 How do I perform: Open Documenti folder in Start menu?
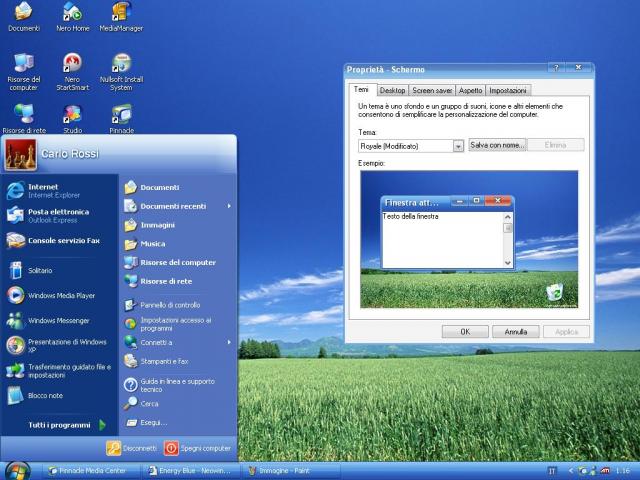(x=178, y=187)
